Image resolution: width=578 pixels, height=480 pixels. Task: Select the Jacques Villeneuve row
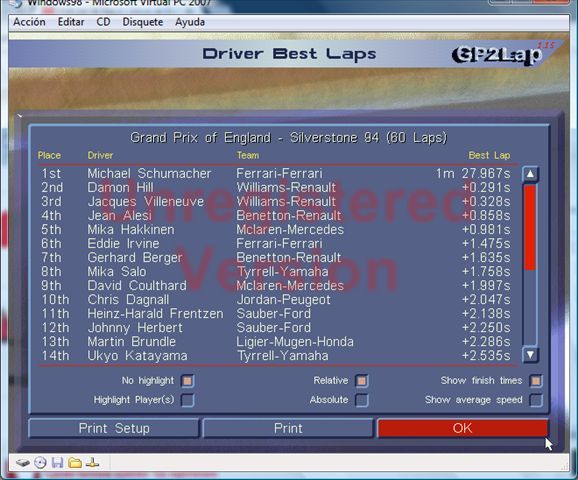click(x=276, y=201)
